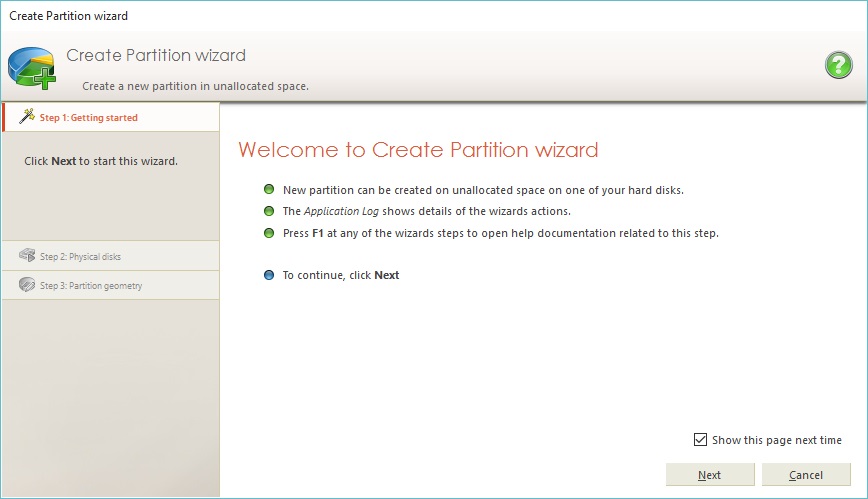Click the Next button
The height and width of the screenshot is (499, 868).
click(x=710, y=475)
